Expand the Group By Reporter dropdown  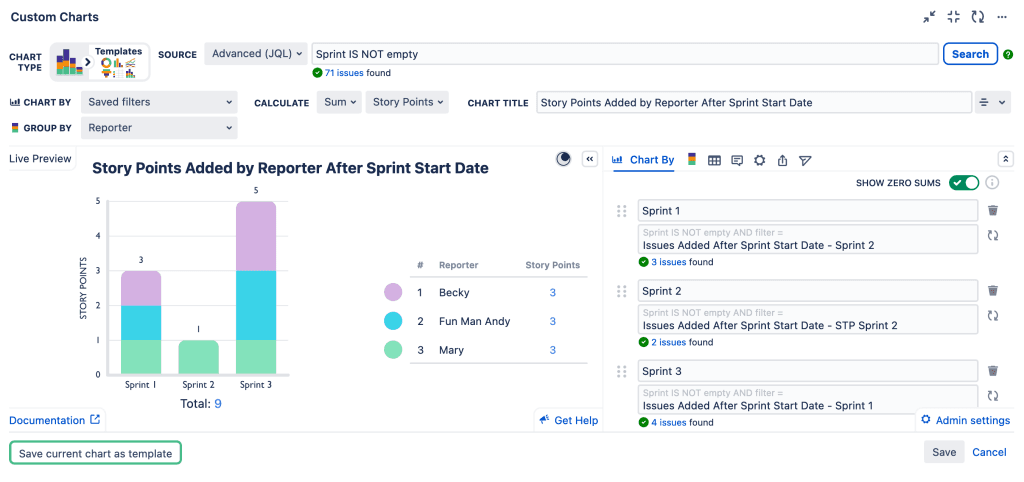pyautogui.click(x=159, y=128)
